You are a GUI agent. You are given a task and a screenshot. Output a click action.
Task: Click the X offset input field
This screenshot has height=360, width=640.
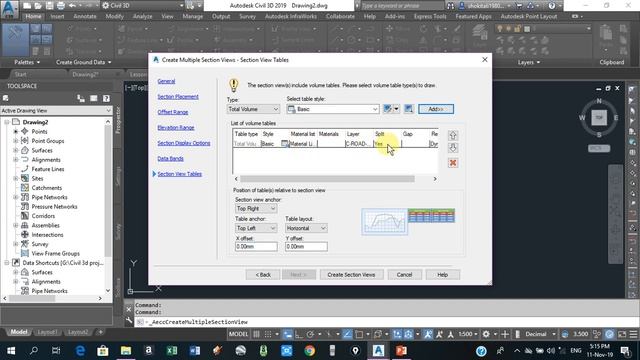[256, 247]
